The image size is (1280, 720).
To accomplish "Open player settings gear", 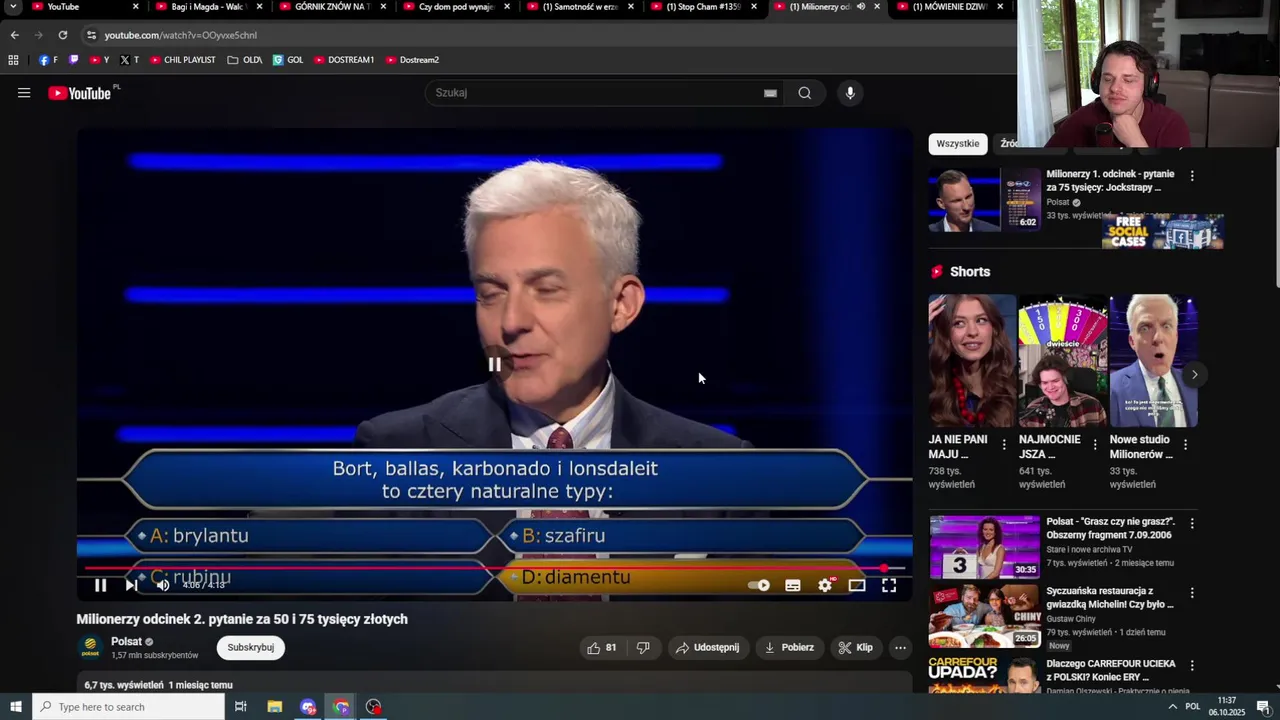I will (x=825, y=585).
